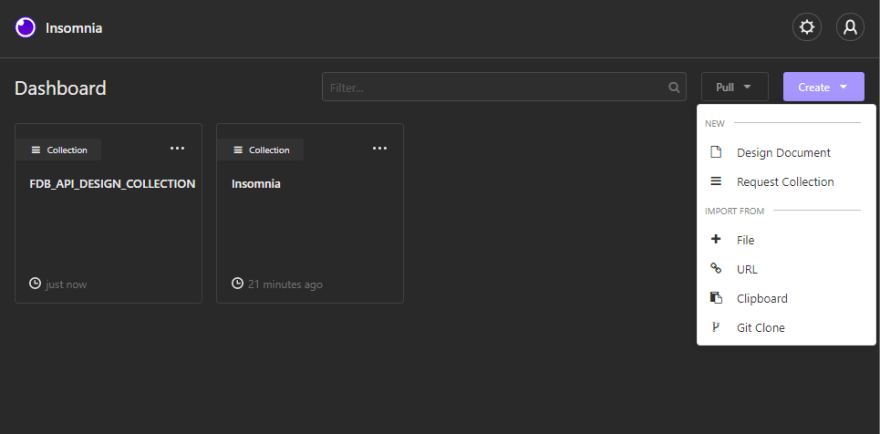Click the Collection badge on Insomnia card
This screenshot has height=434, width=880.
pyautogui.click(x=260, y=150)
